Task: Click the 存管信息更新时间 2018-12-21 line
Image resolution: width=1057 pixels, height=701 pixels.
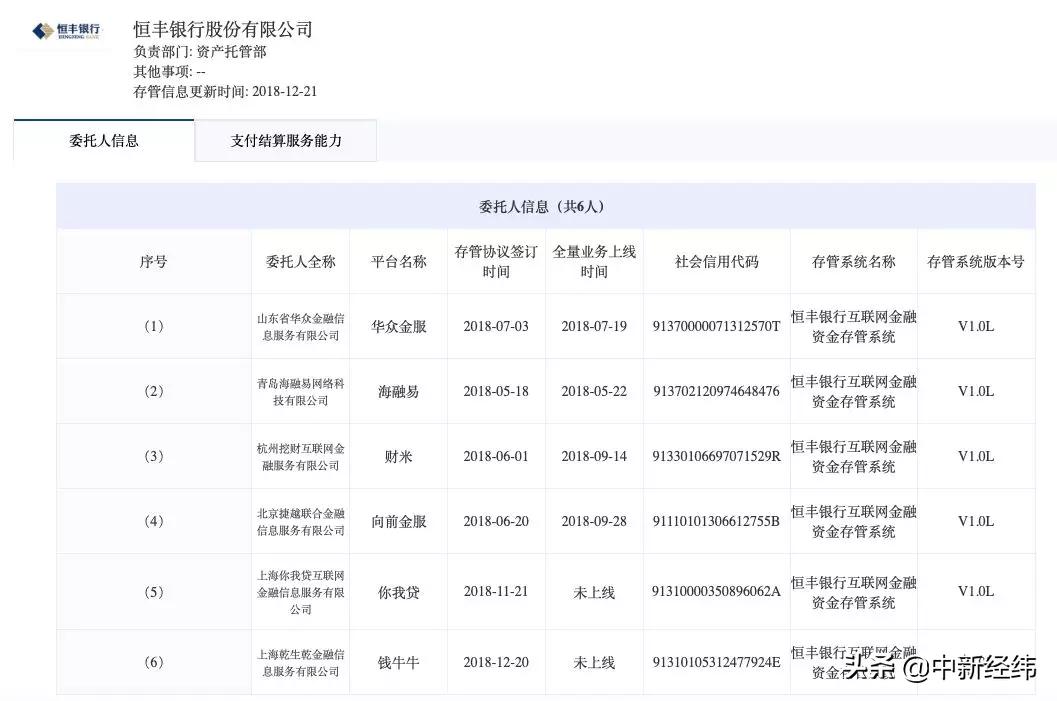Action: tap(225, 92)
